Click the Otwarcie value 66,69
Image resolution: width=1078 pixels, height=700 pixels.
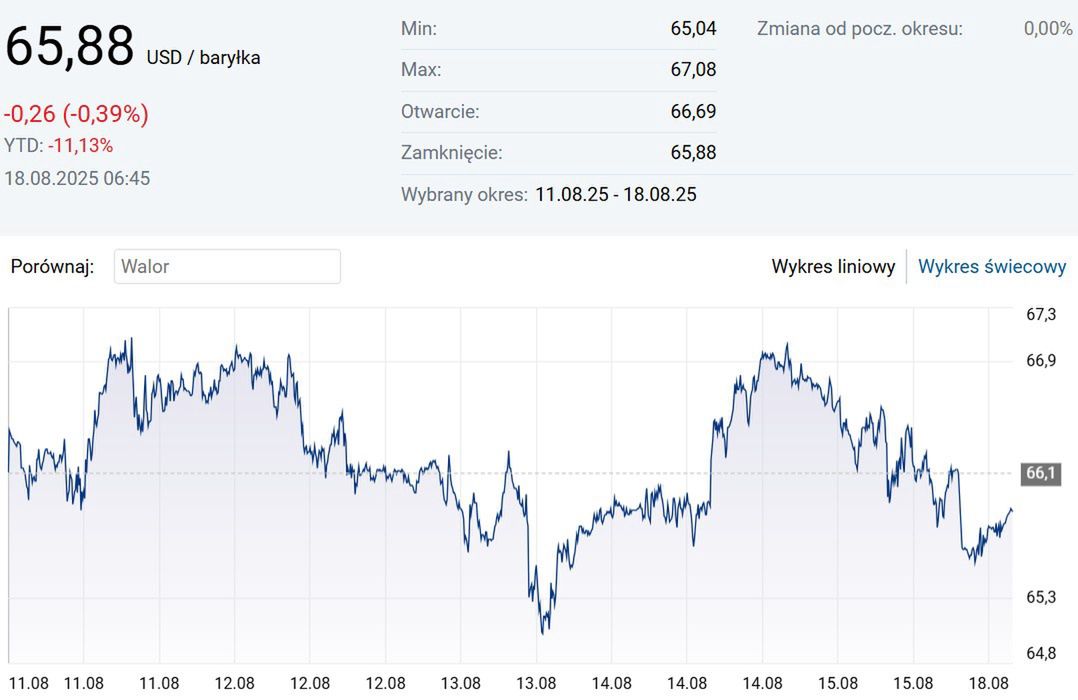(x=693, y=112)
